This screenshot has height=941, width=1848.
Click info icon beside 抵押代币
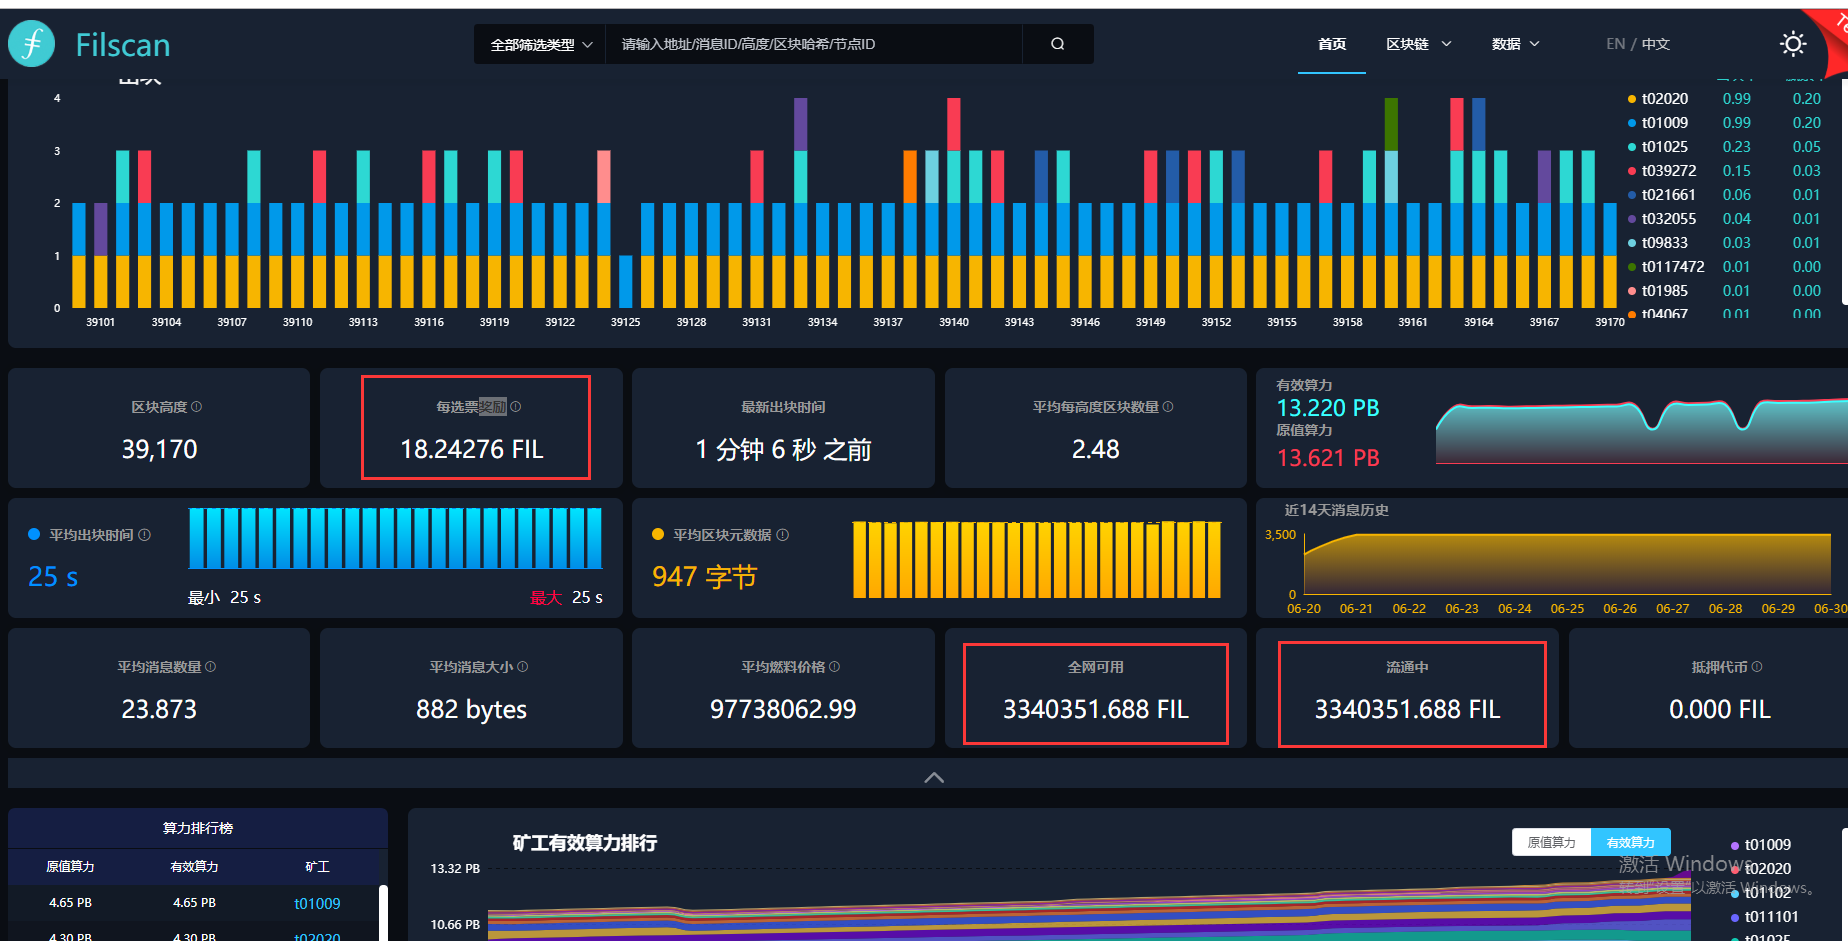1758,667
